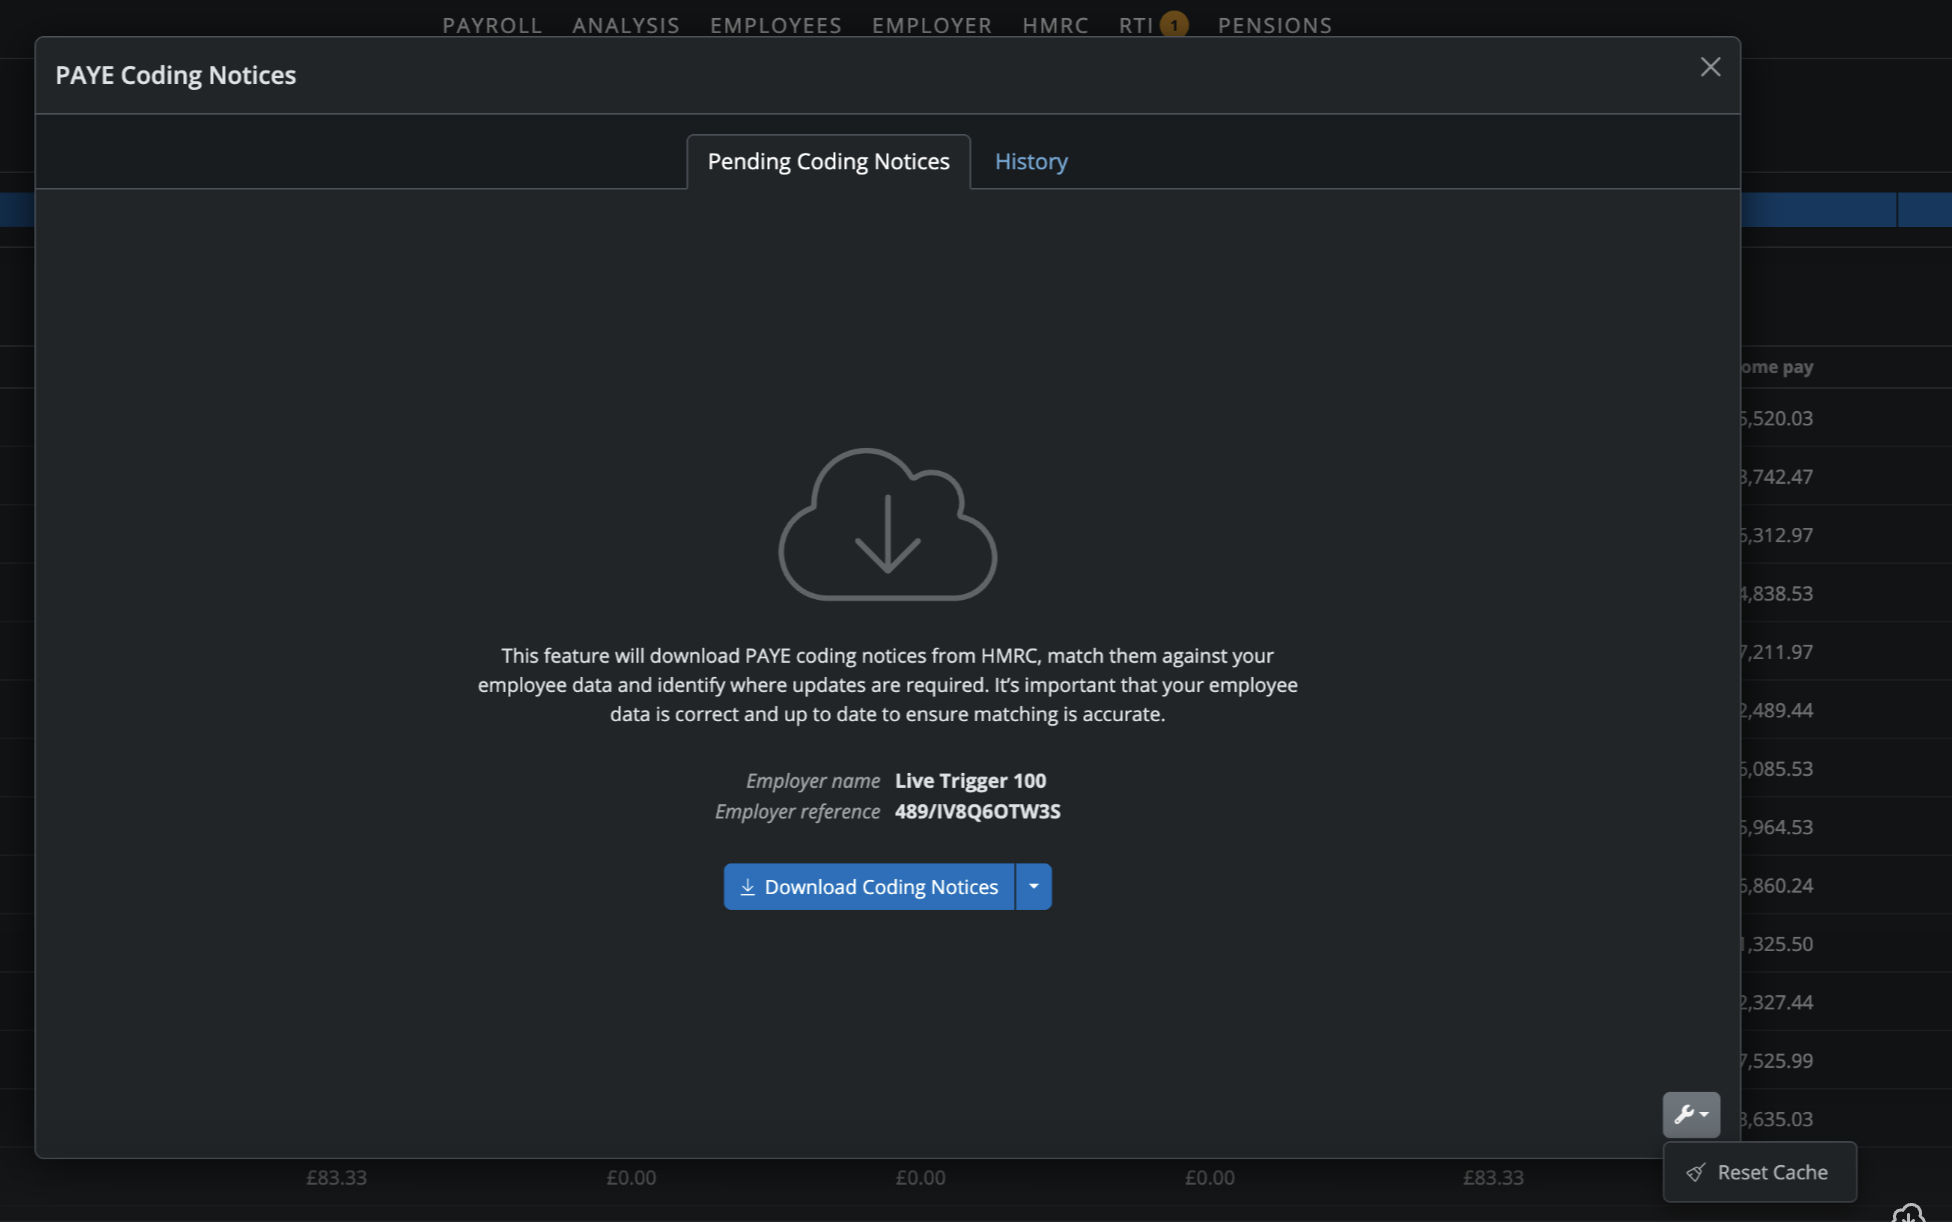Close the PAYE Coding Notices dialog

point(1710,67)
